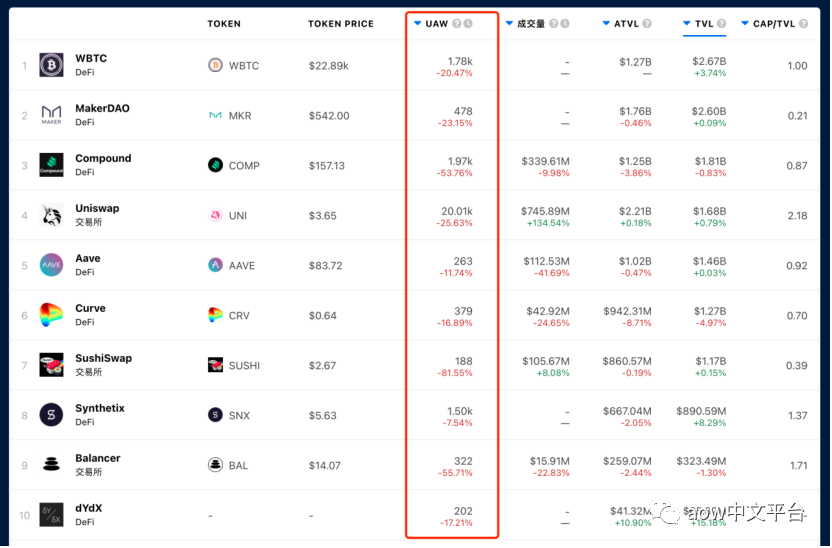Screen dimensions: 832x548
Task: Open the CAP/TVL help question-mark icon
Action: (803, 23)
